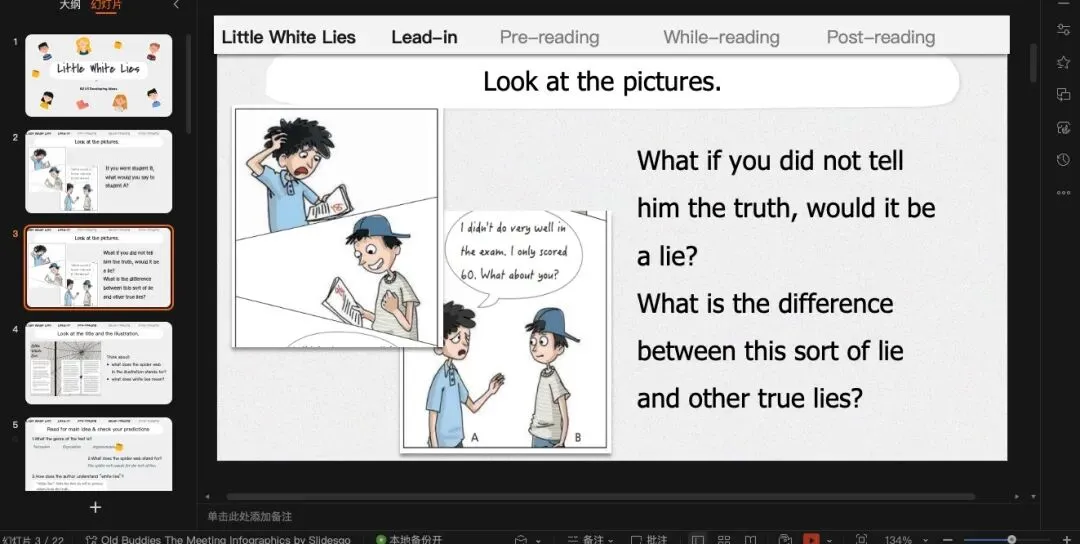The width and height of the screenshot is (1080, 544).
Task: Open the history clock icon
Action: pos(1063,160)
